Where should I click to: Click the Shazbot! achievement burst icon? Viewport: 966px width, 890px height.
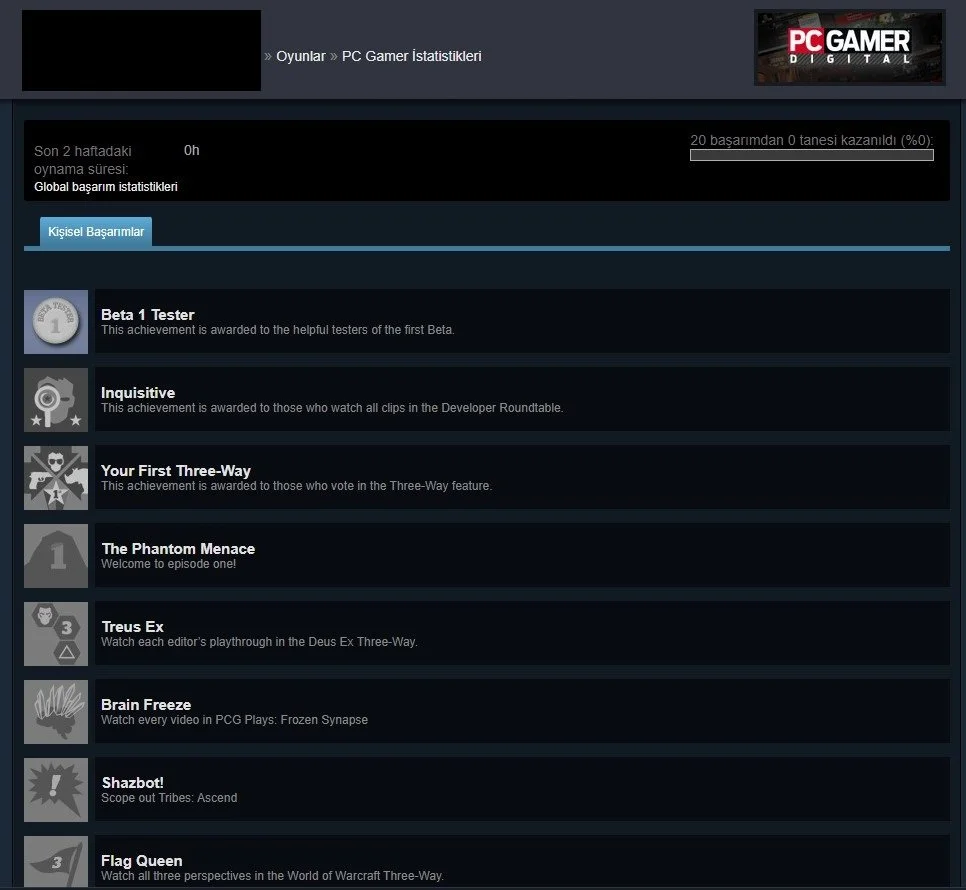pyautogui.click(x=56, y=790)
